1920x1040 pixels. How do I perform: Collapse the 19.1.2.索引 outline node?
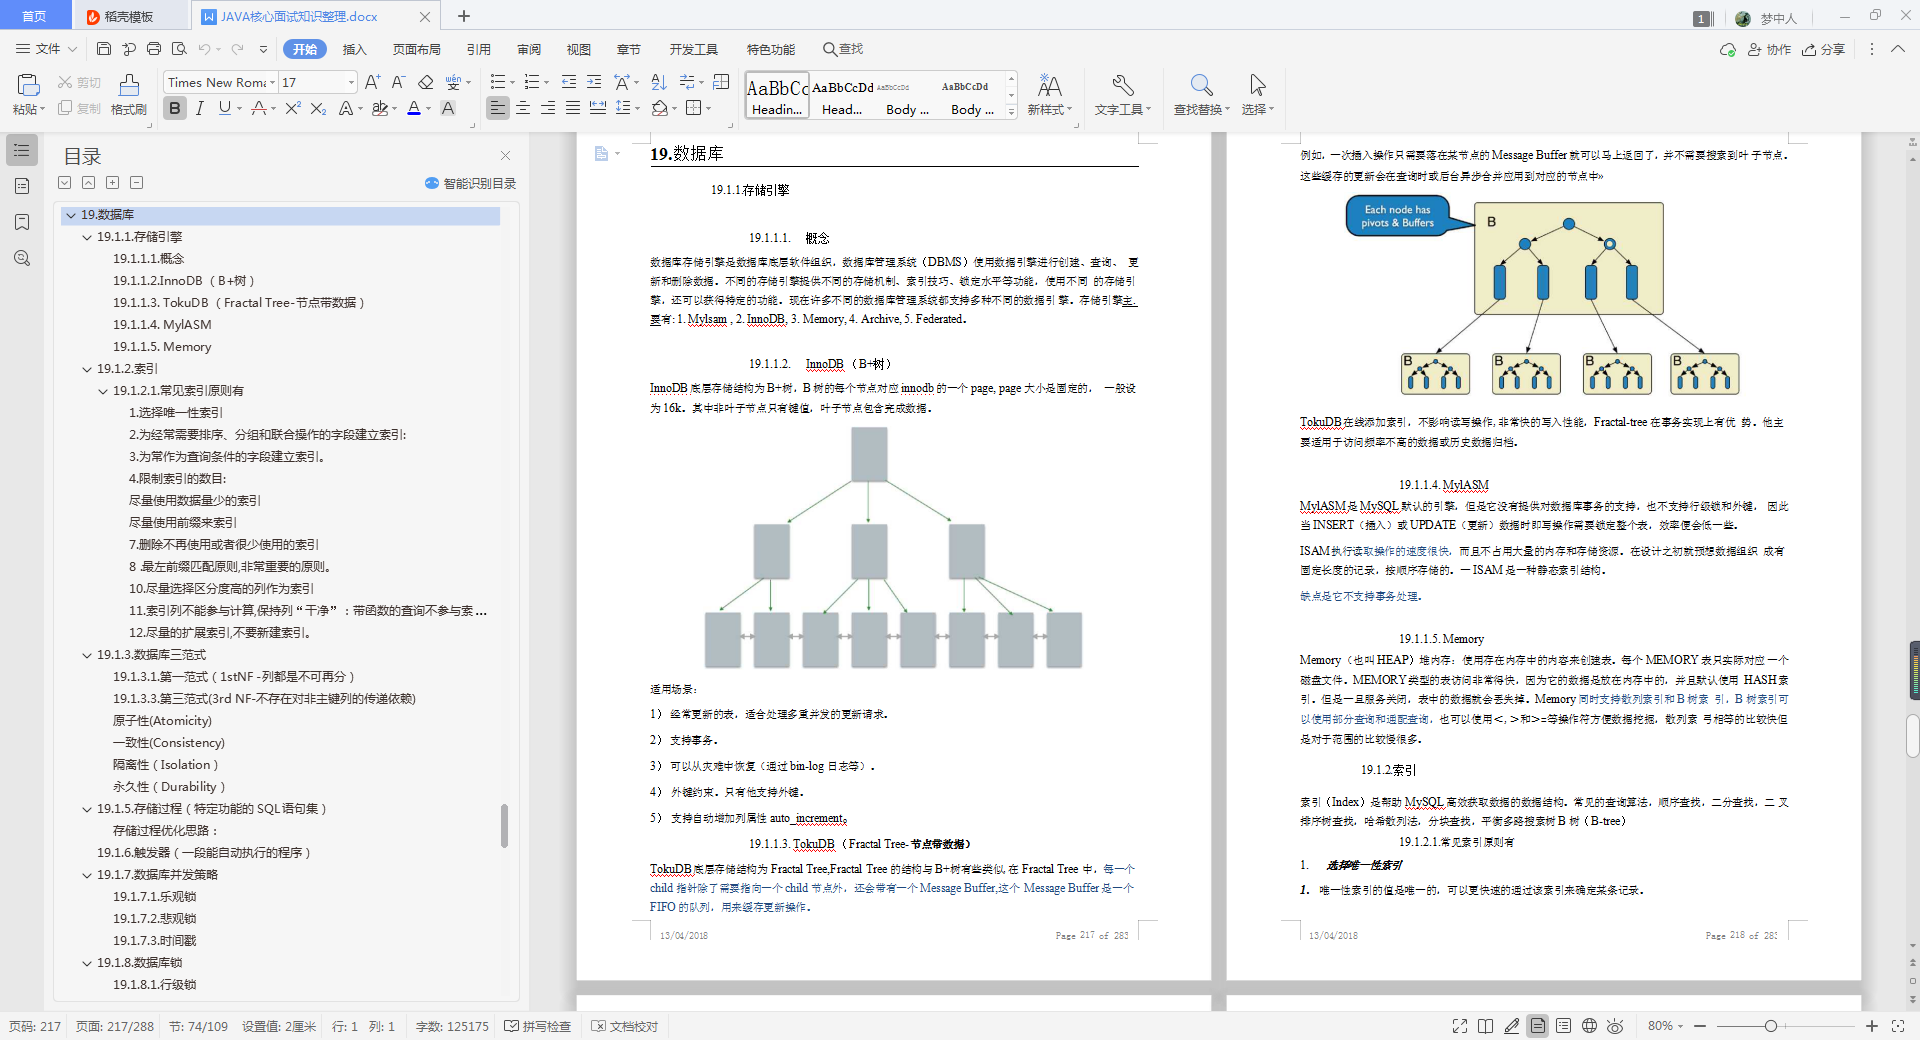point(87,369)
